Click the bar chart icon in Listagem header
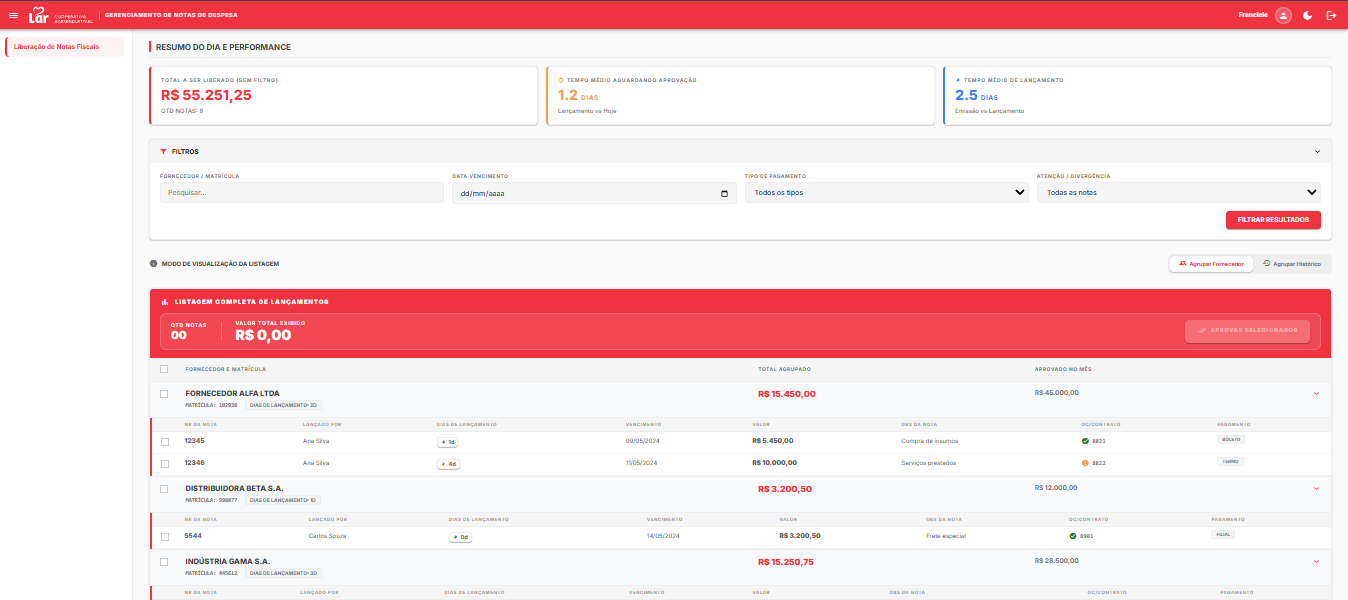1348x600 pixels. click(x=165, y=301)
